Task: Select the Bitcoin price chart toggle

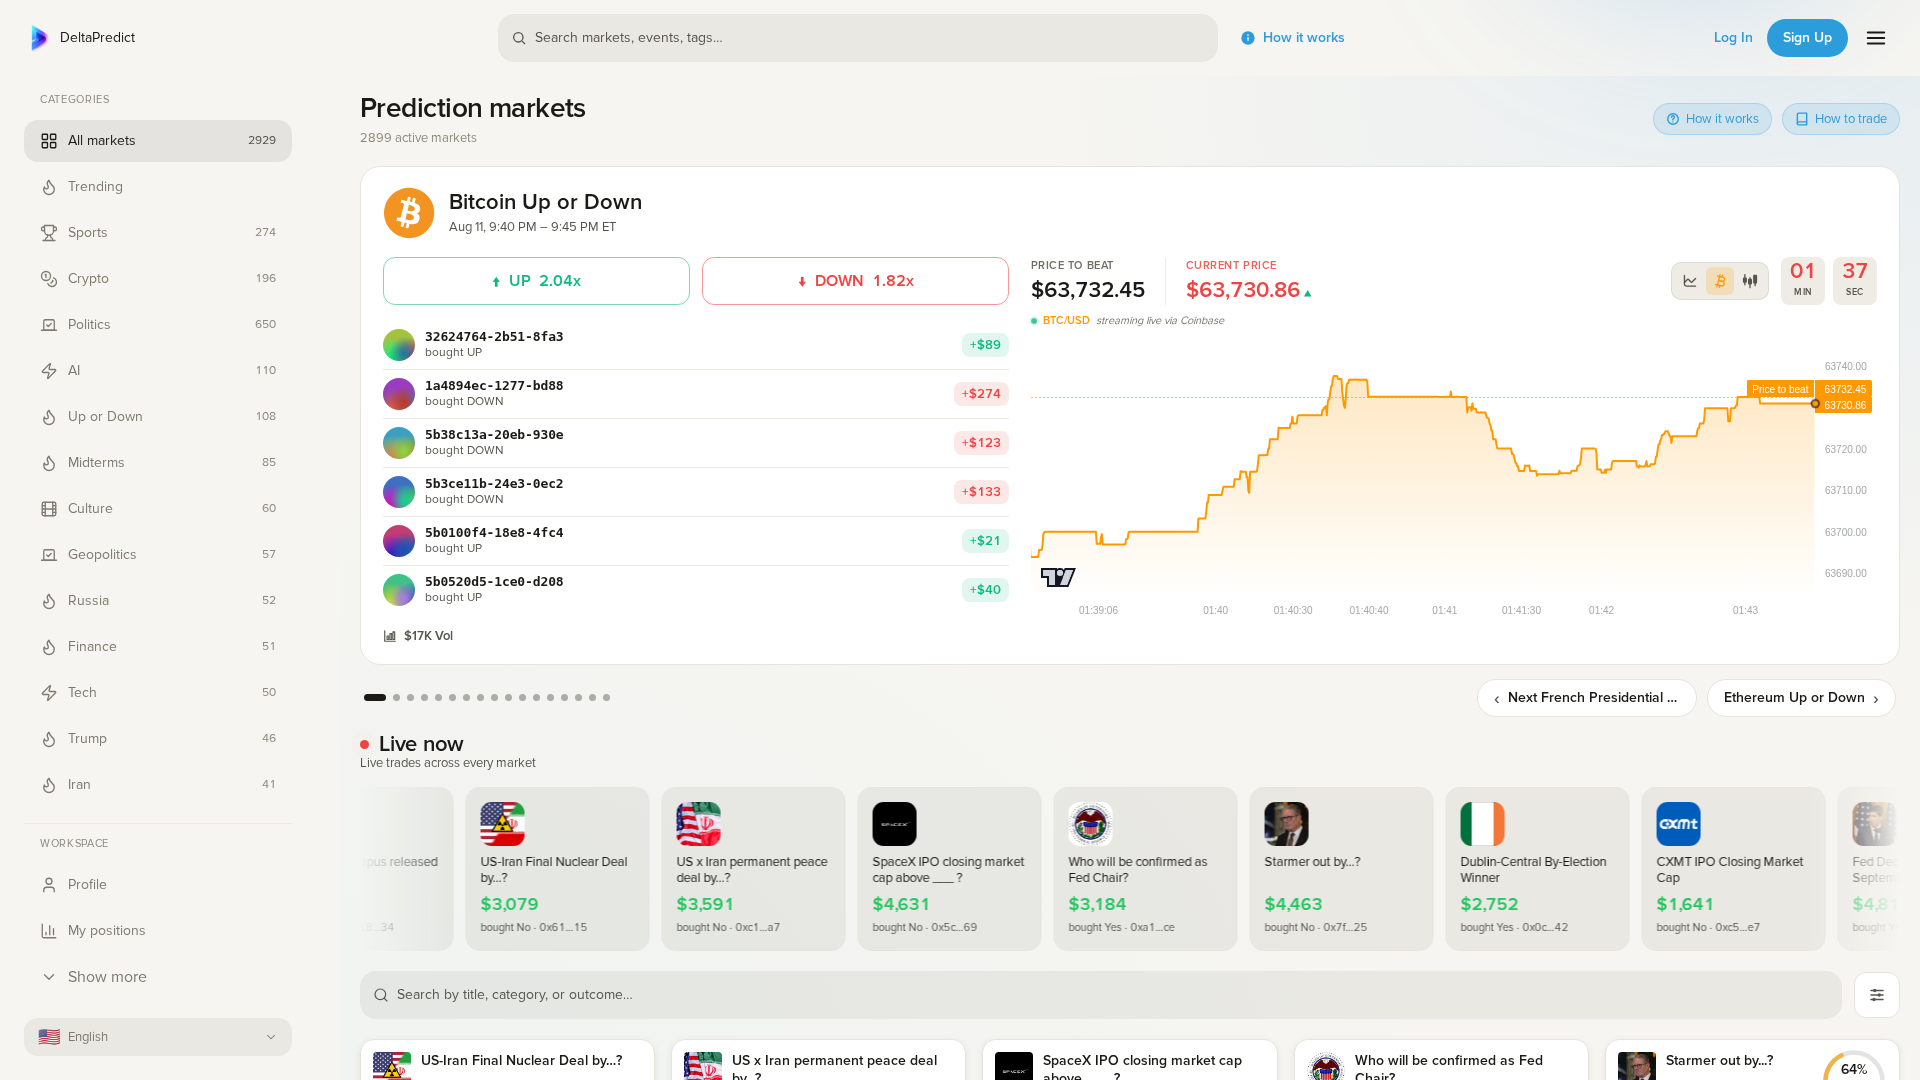Action: [1720, 281]
